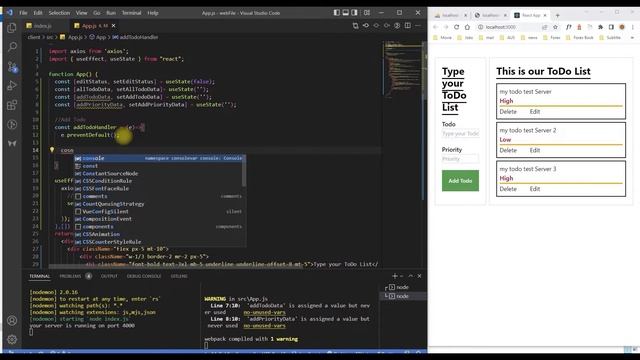This screenshot has width=640, height=360.
Task: Open the View menu
Action: (x=82, y=13)
